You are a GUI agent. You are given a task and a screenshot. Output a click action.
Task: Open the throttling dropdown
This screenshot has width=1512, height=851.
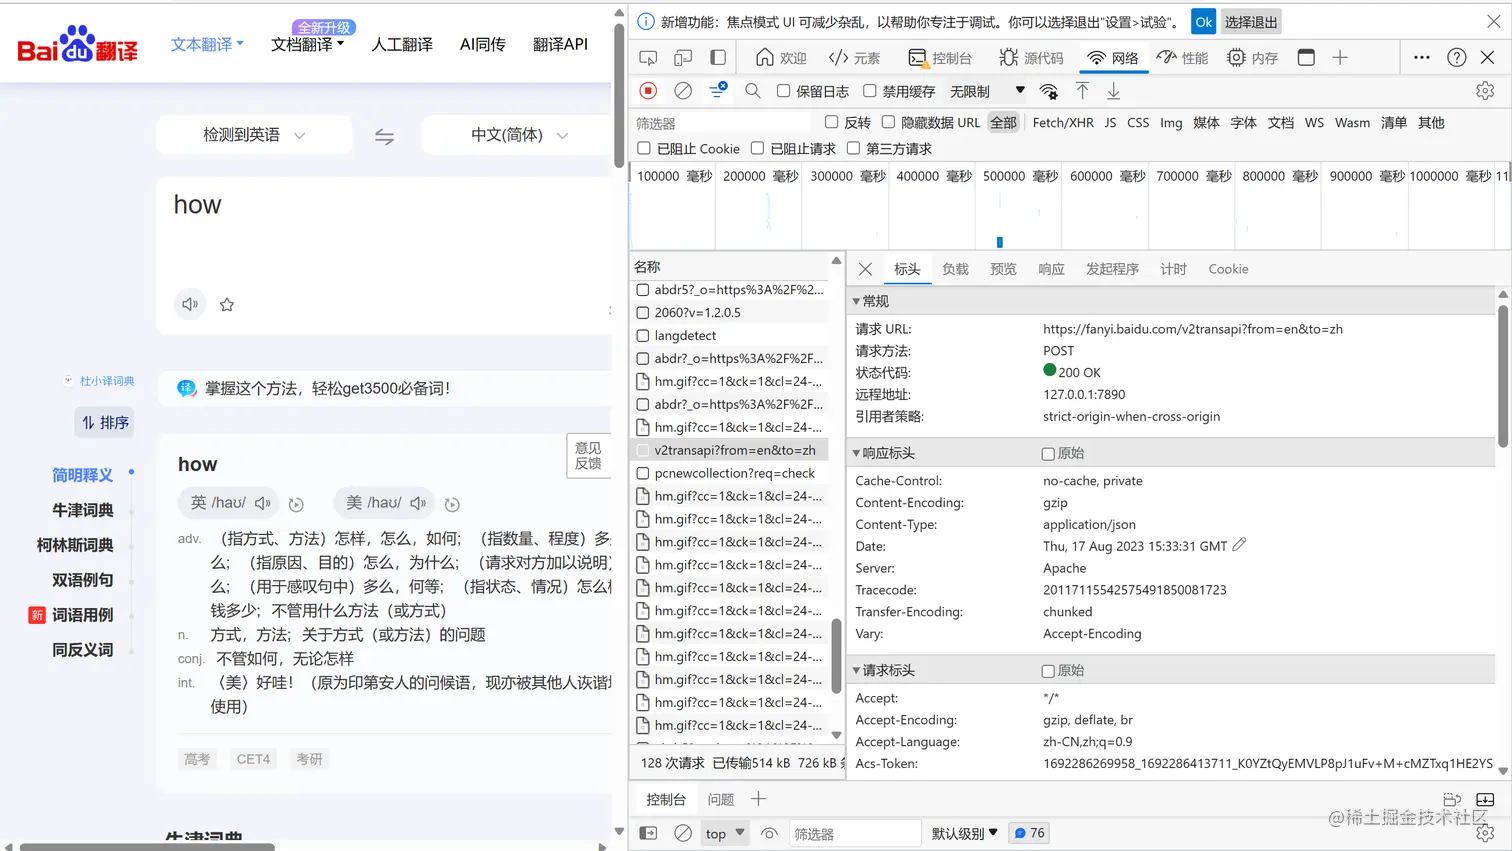click(x=987, y=91)
